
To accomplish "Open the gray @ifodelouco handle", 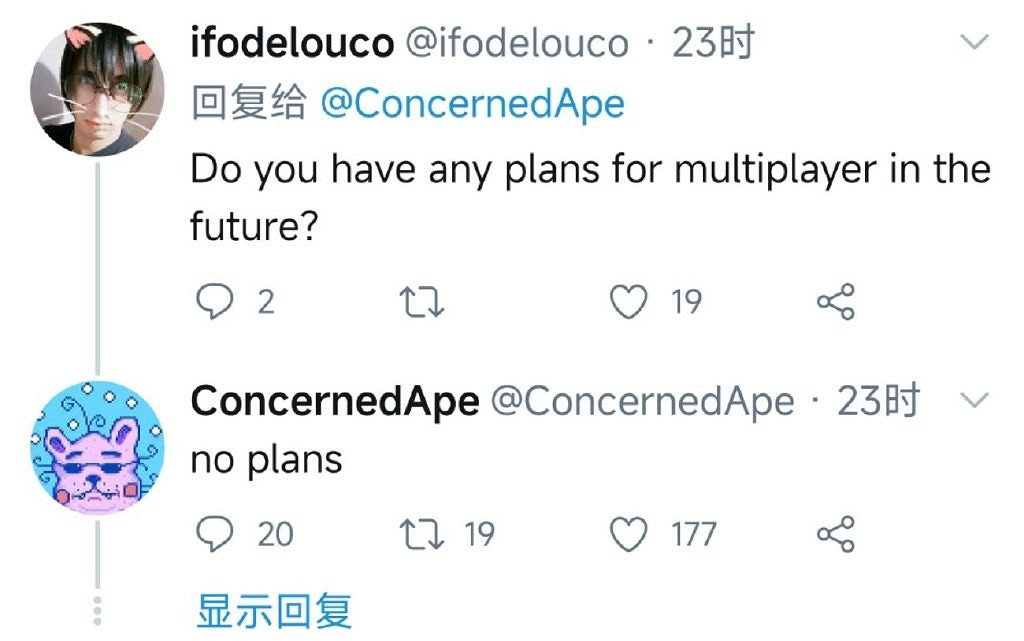I will pos(520,43).
